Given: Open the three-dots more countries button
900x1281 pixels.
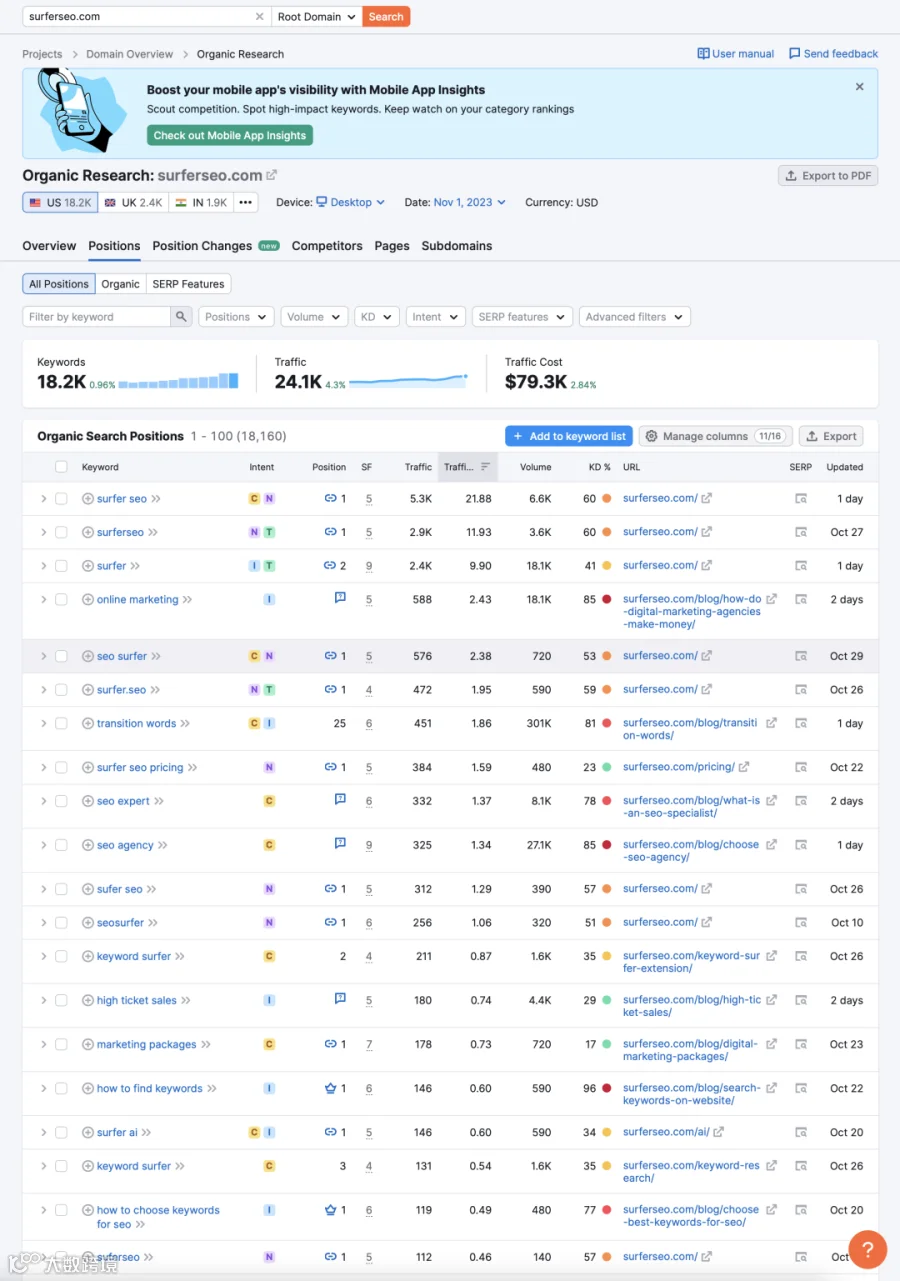Looking at the screenshot, I should pyautogui.click(x=246, y=202).
